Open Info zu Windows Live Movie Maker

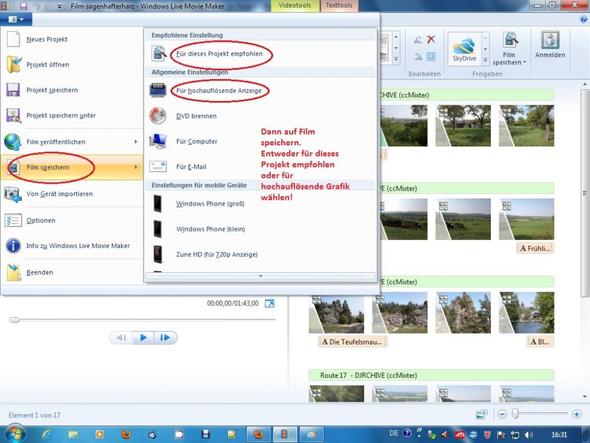(71, 245)
